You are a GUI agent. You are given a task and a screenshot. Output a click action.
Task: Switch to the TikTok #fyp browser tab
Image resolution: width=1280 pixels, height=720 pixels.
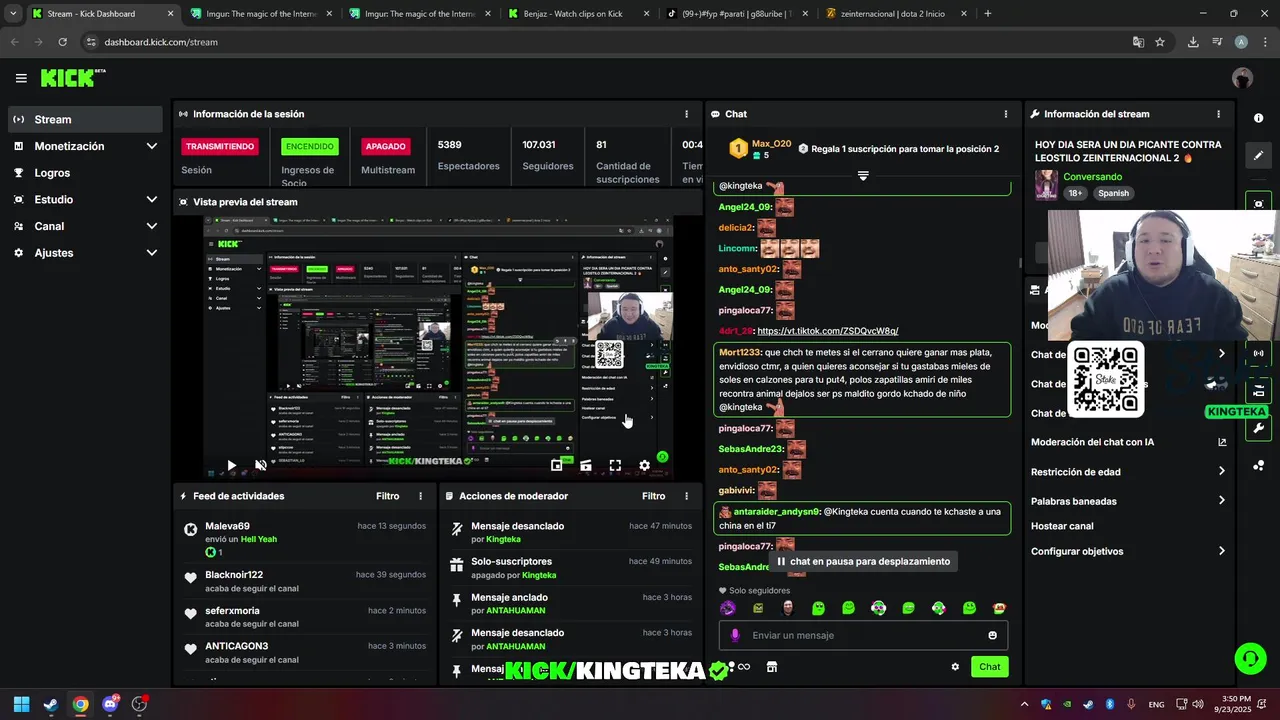pos(737,14)
